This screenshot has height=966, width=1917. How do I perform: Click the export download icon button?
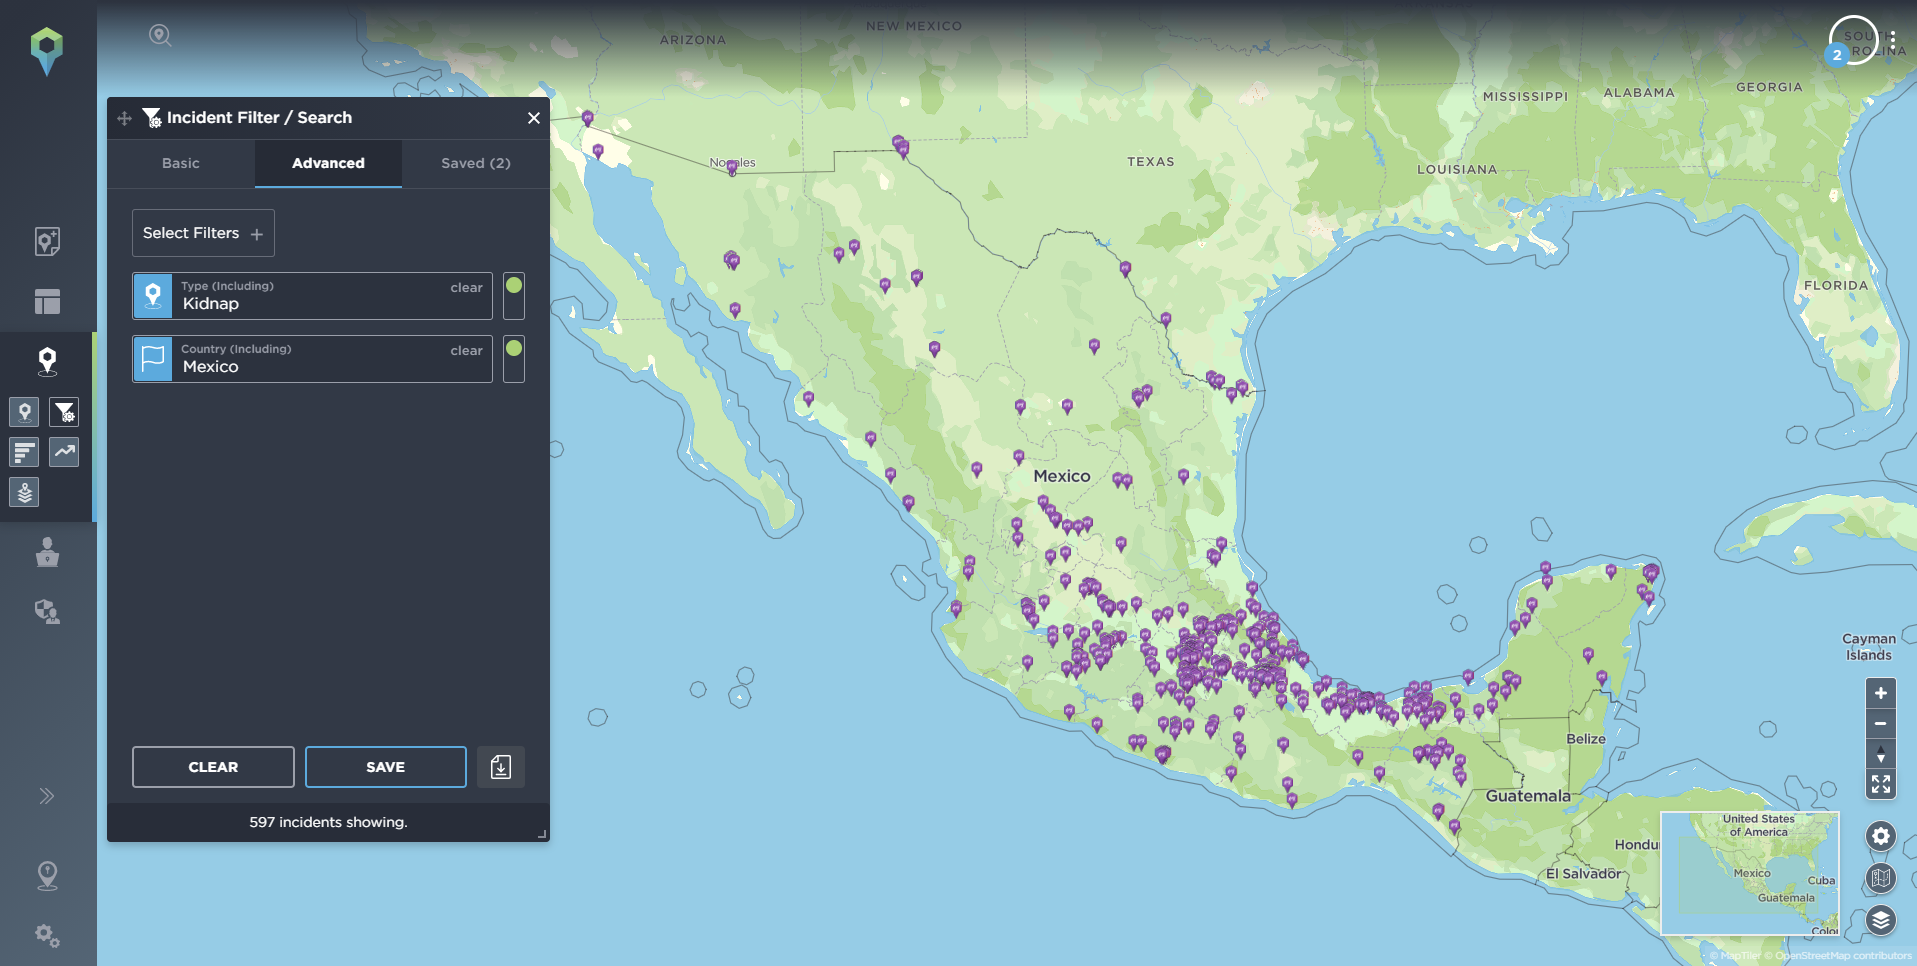click(x=501, y=767)
